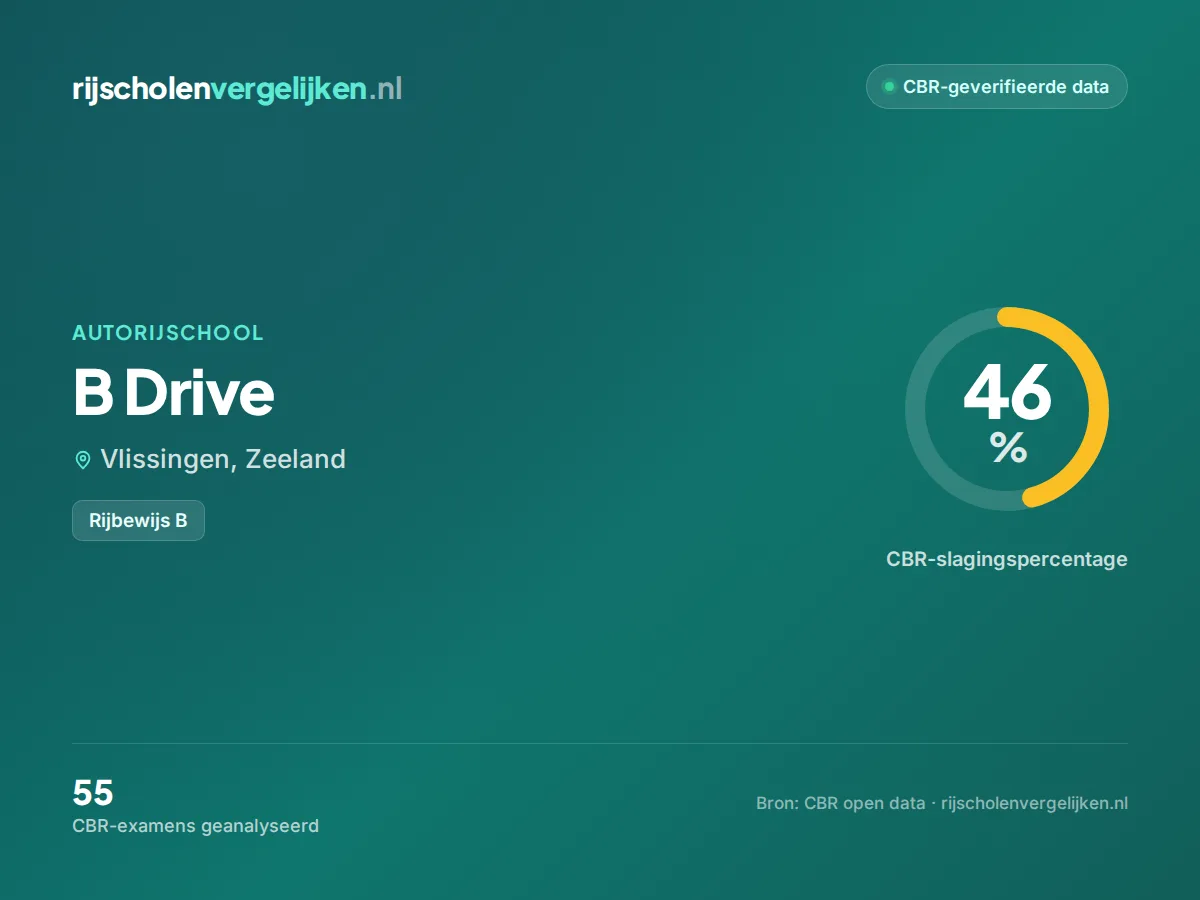This screenshot has width=1200, height=900.
Task: Click the Bron: CBR open data source text
Action: 942,803
